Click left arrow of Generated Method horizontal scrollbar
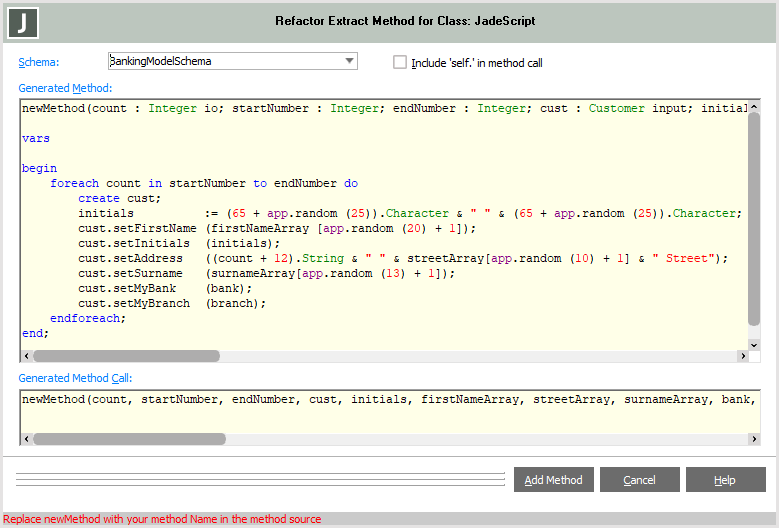 click(x=26, y=355)
